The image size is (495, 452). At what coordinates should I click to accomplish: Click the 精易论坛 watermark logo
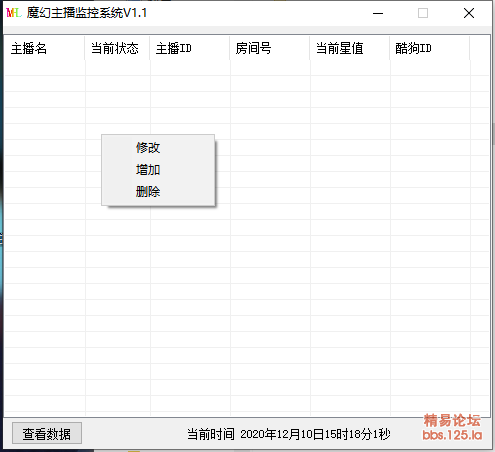click(452, 421)
